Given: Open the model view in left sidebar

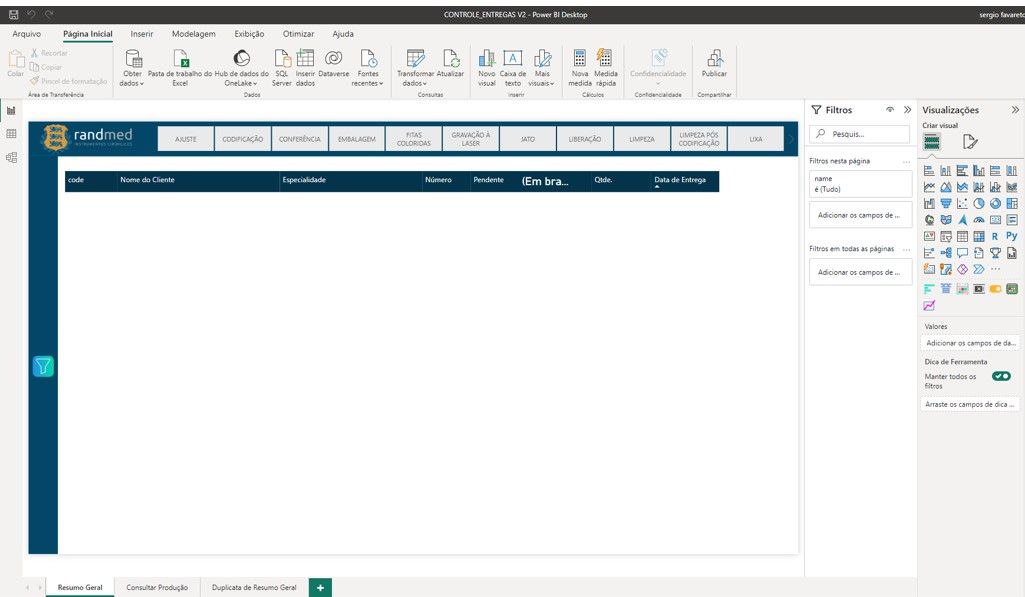Looking at the screenshot, I should click(11, 158).
